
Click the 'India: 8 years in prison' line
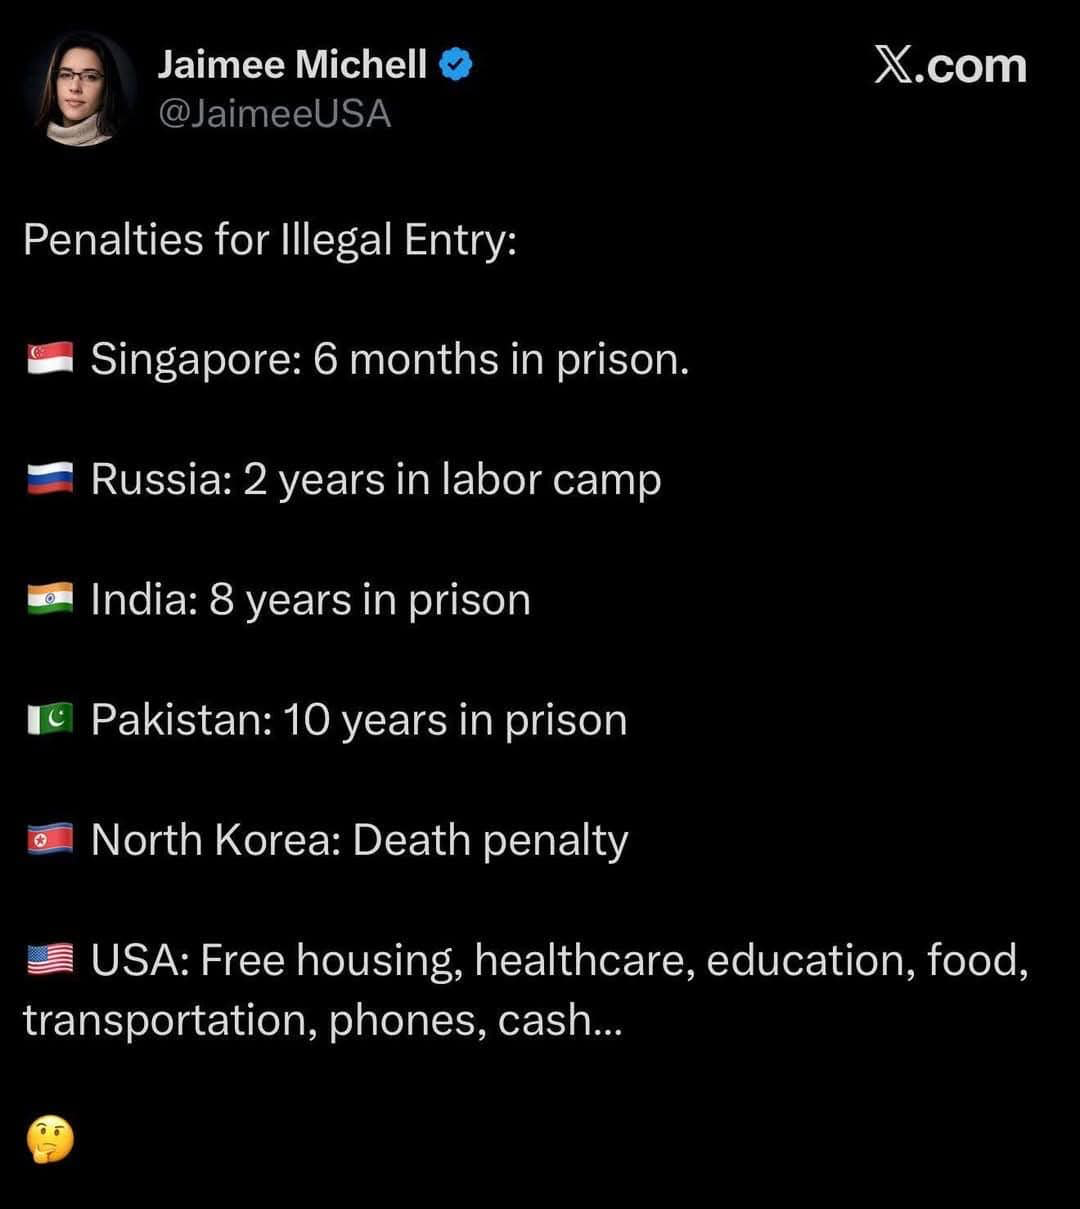[x=310, y=600]
